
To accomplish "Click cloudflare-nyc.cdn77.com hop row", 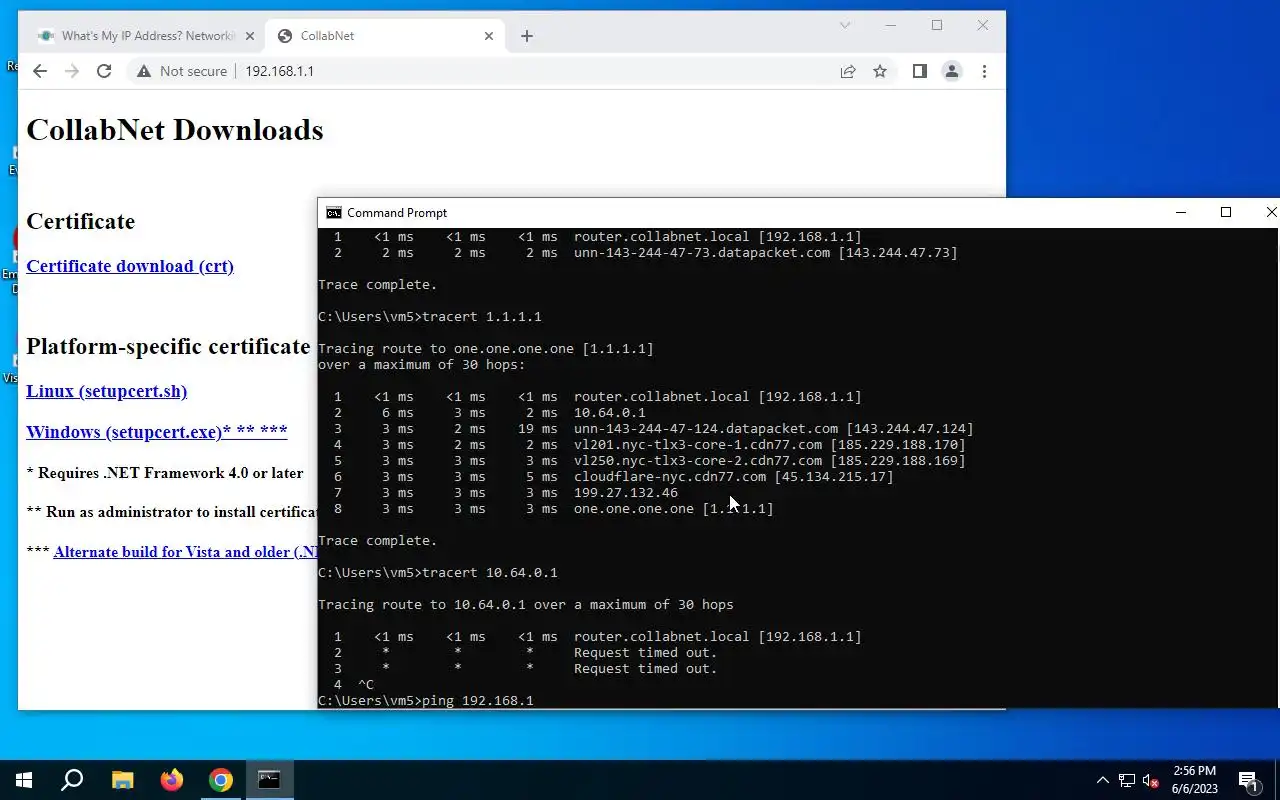I will click(614, 477).
